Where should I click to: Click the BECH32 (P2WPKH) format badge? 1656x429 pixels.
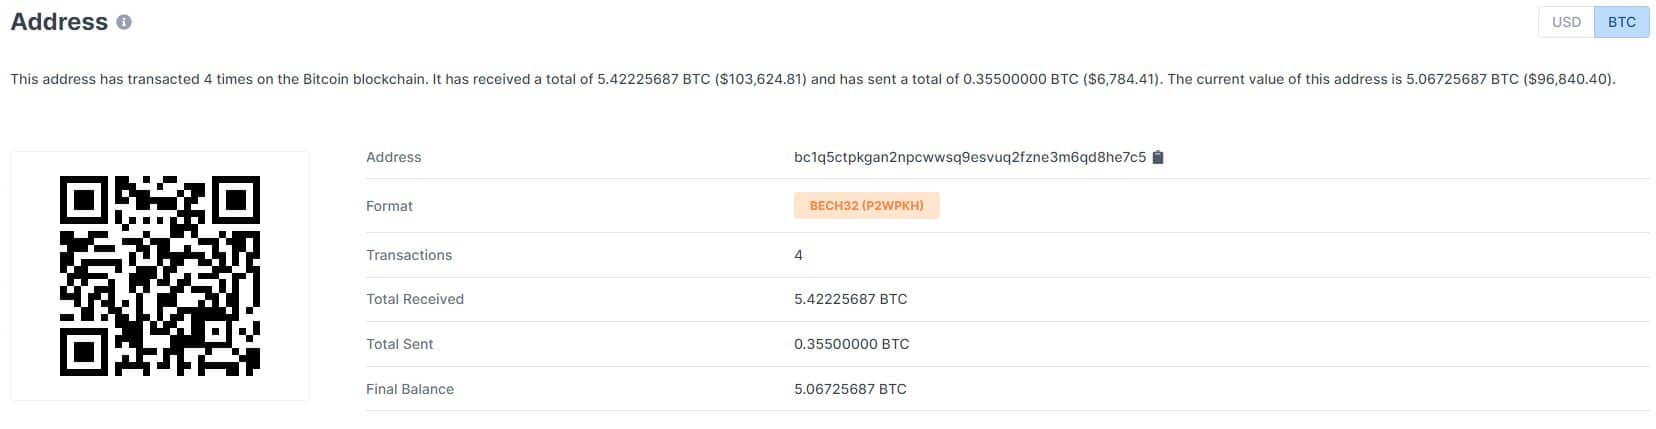pos(867,206)
